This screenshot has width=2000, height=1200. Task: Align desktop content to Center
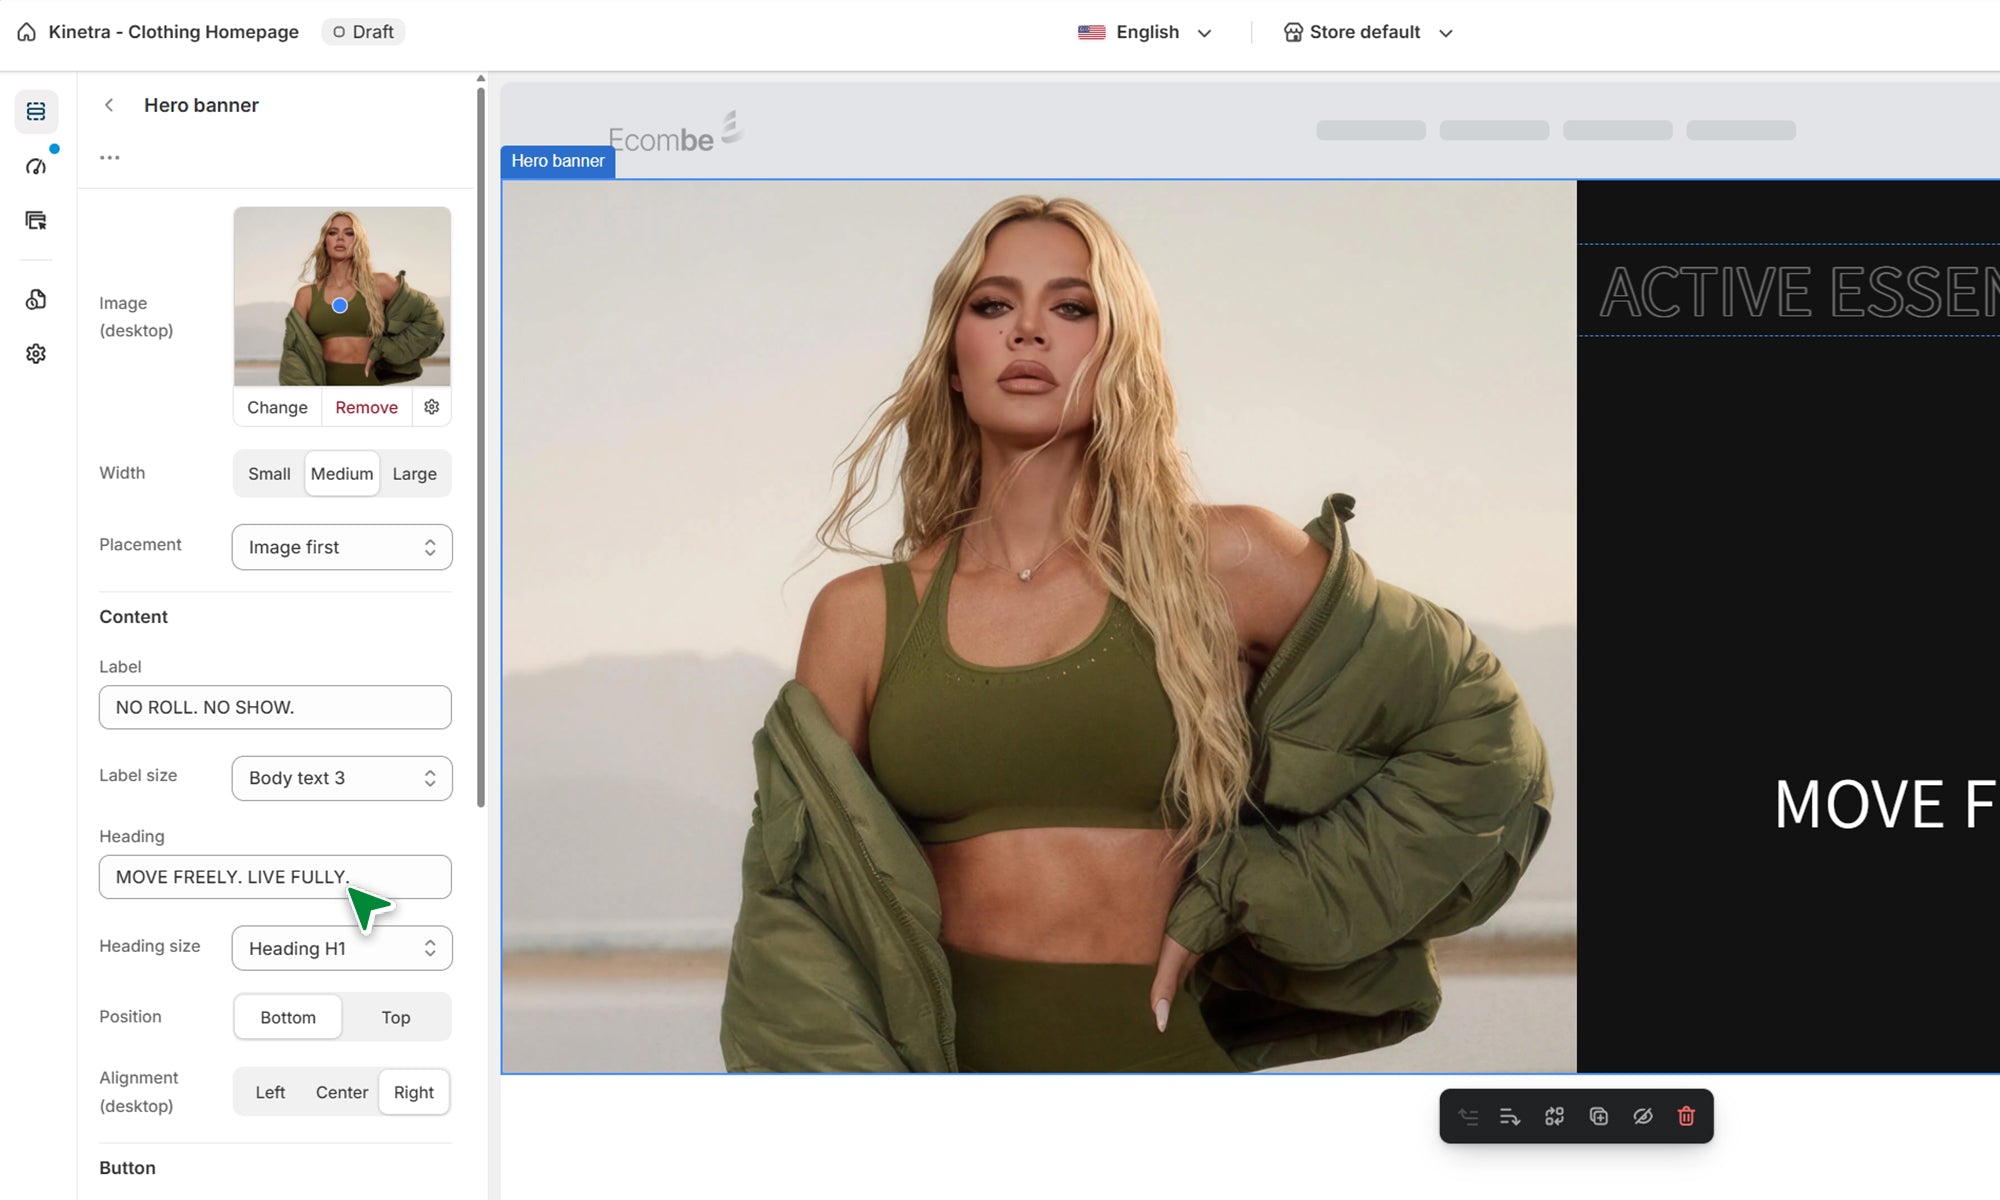[x=341, y=1092]
